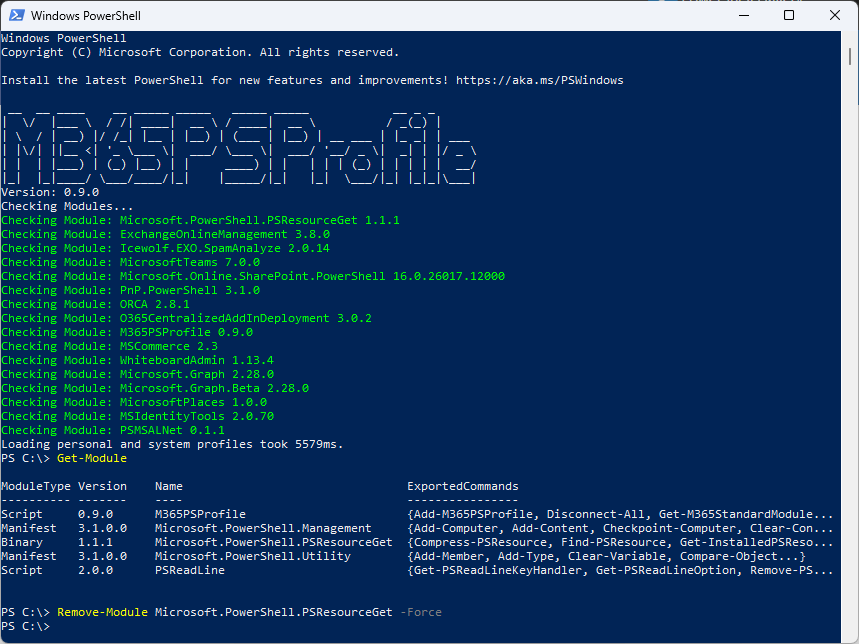Click the 'Windows PowerShell' title bar caption
This screenshot has width=859, height=644.
[85, 16]
